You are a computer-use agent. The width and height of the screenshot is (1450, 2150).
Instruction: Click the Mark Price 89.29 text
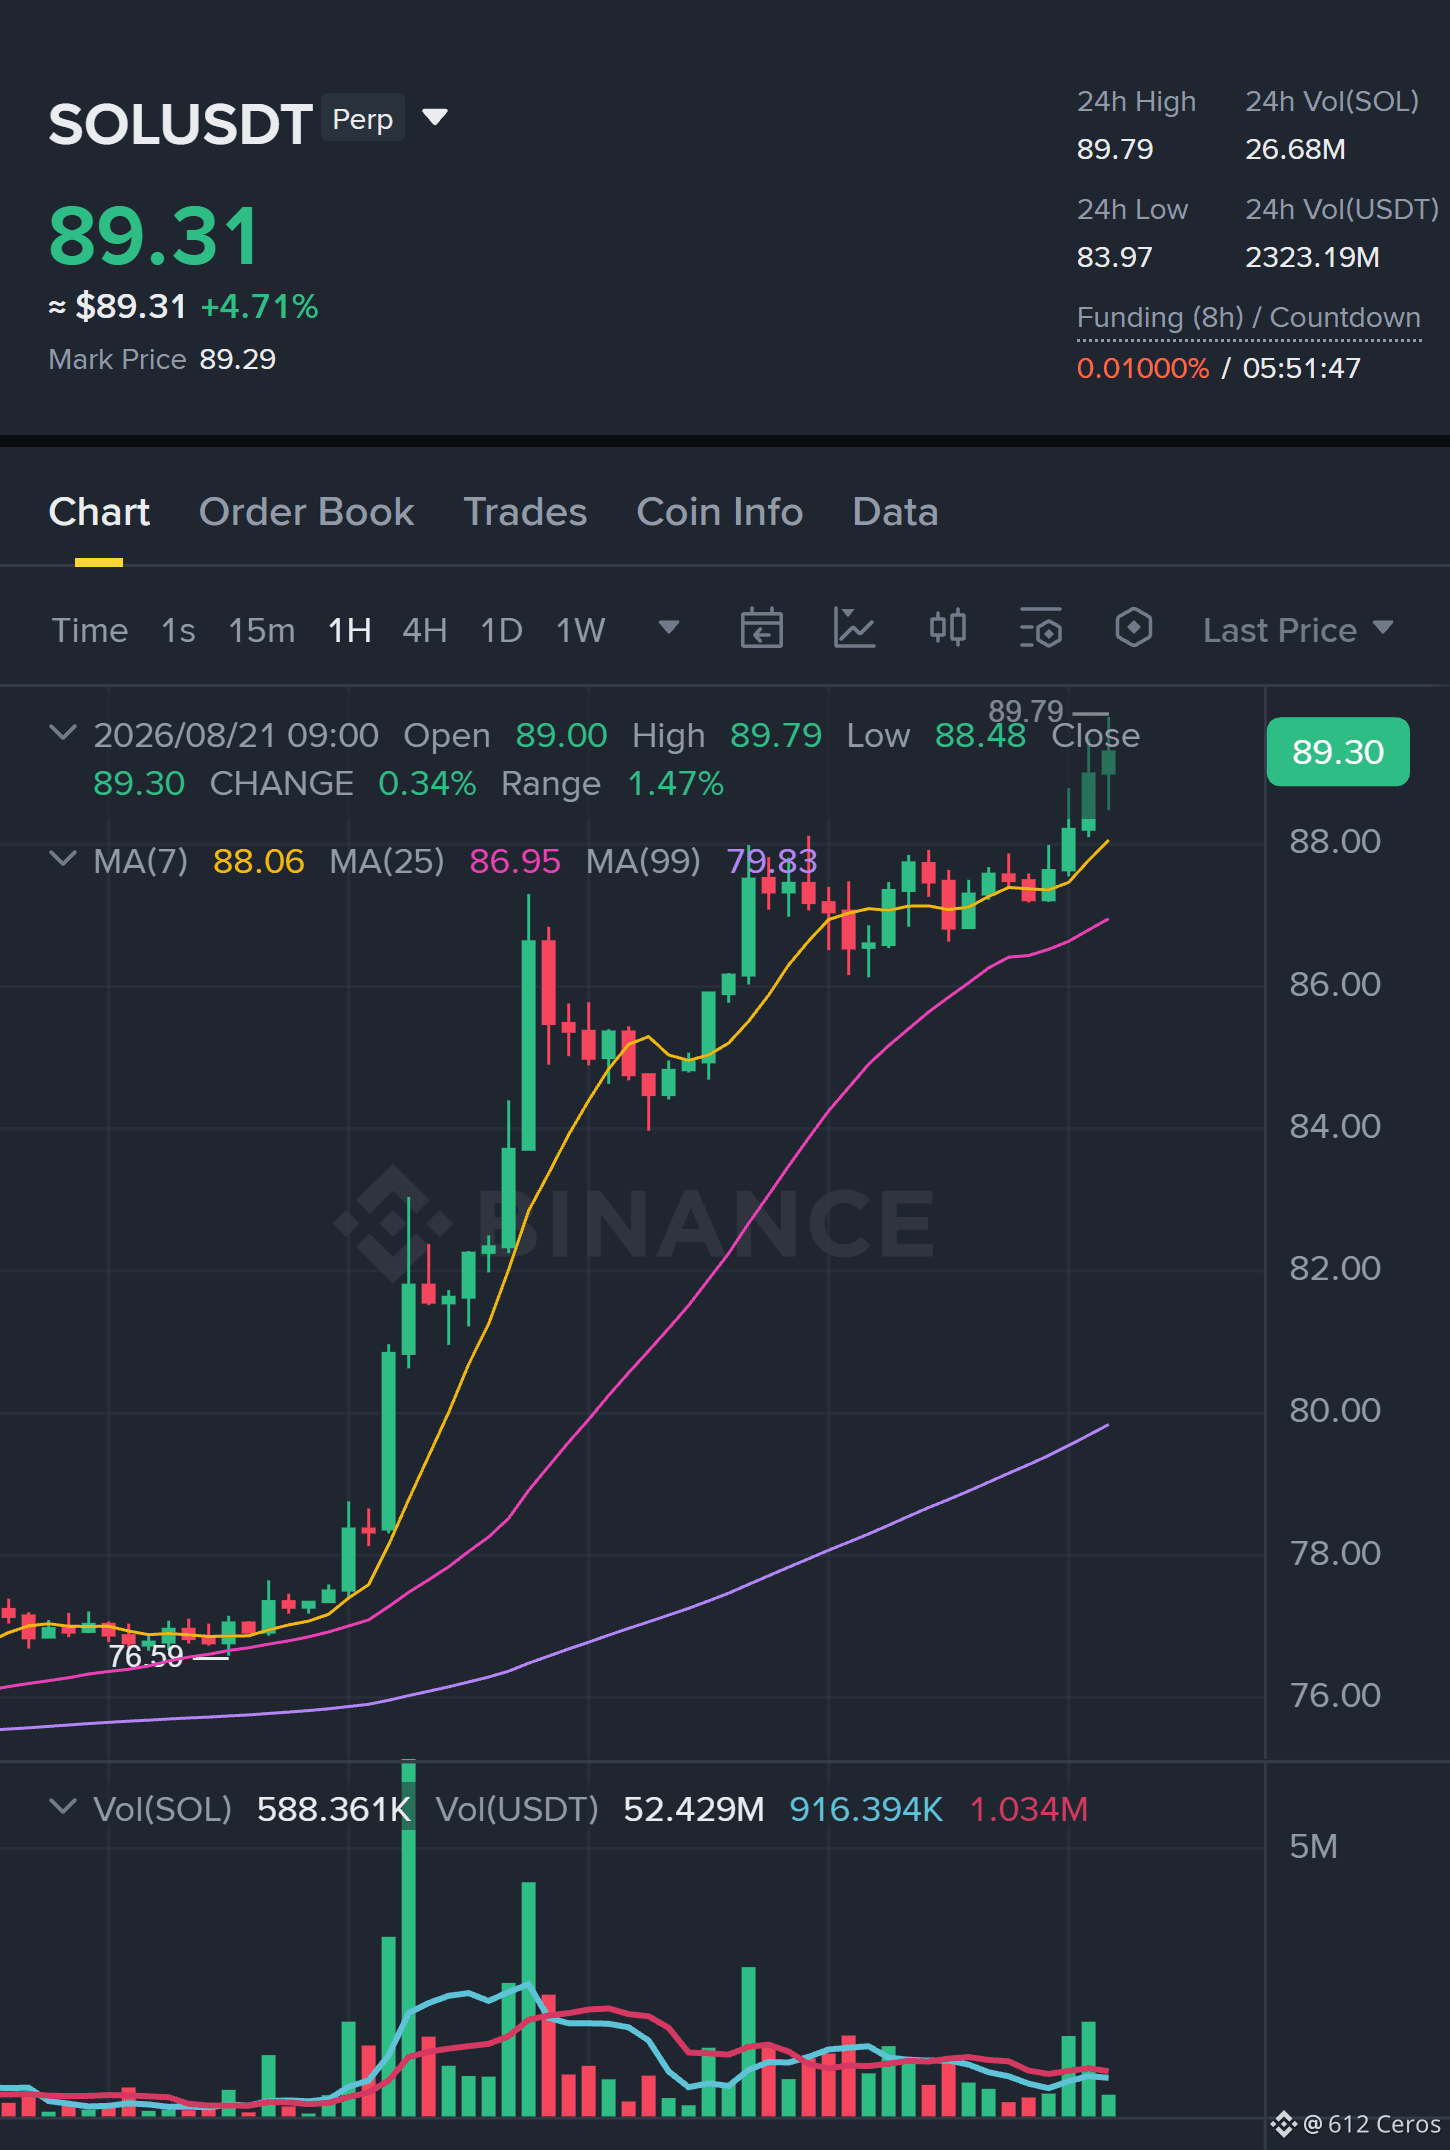[x=162, y=359]
